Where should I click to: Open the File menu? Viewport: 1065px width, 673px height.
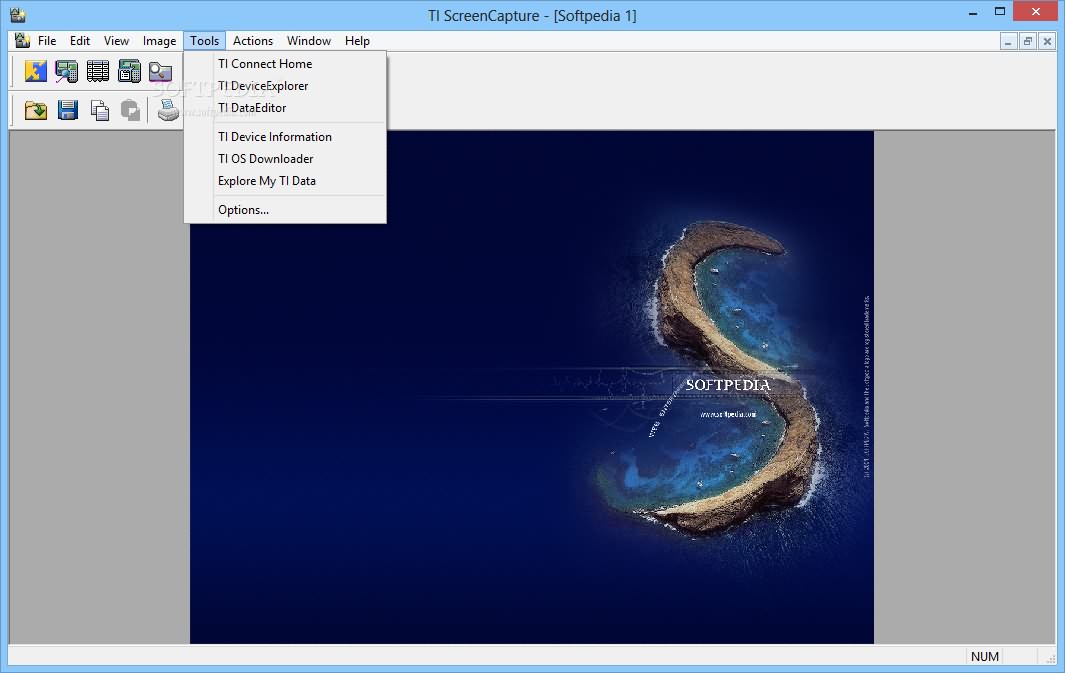click(x=47, y=41)
